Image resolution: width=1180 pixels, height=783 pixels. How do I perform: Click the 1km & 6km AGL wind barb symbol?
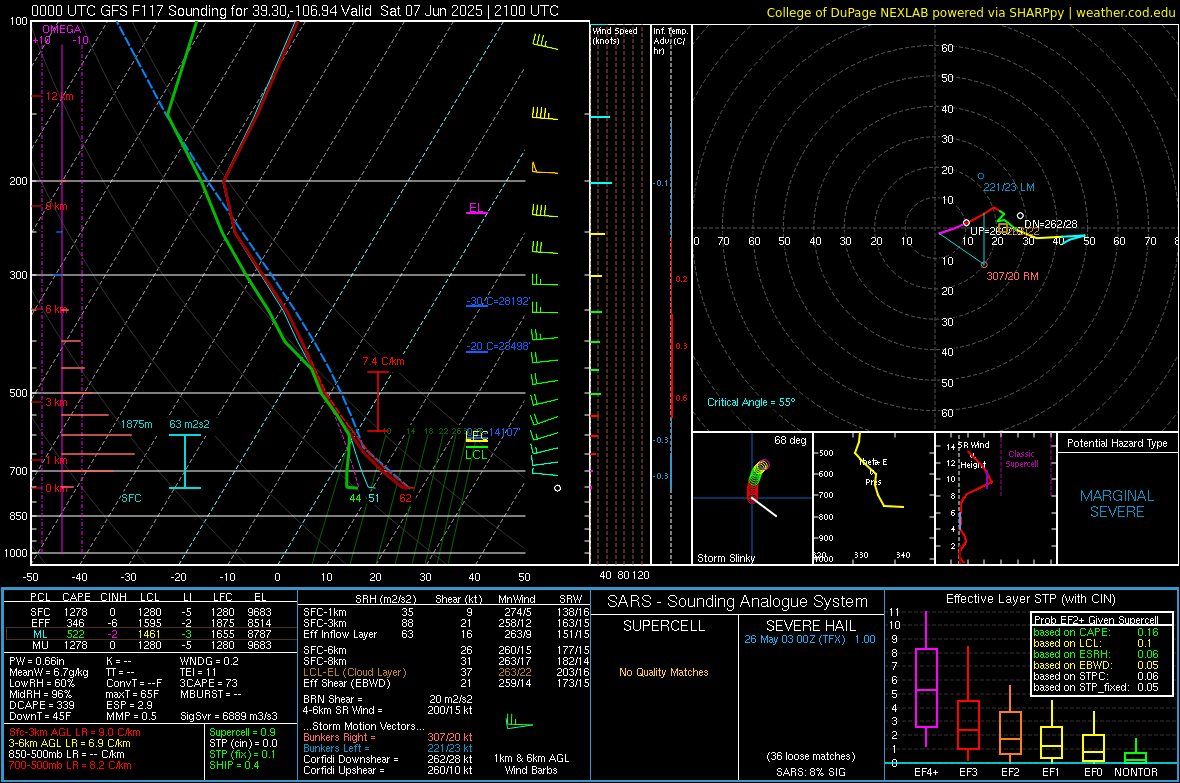tap(519, 723)
